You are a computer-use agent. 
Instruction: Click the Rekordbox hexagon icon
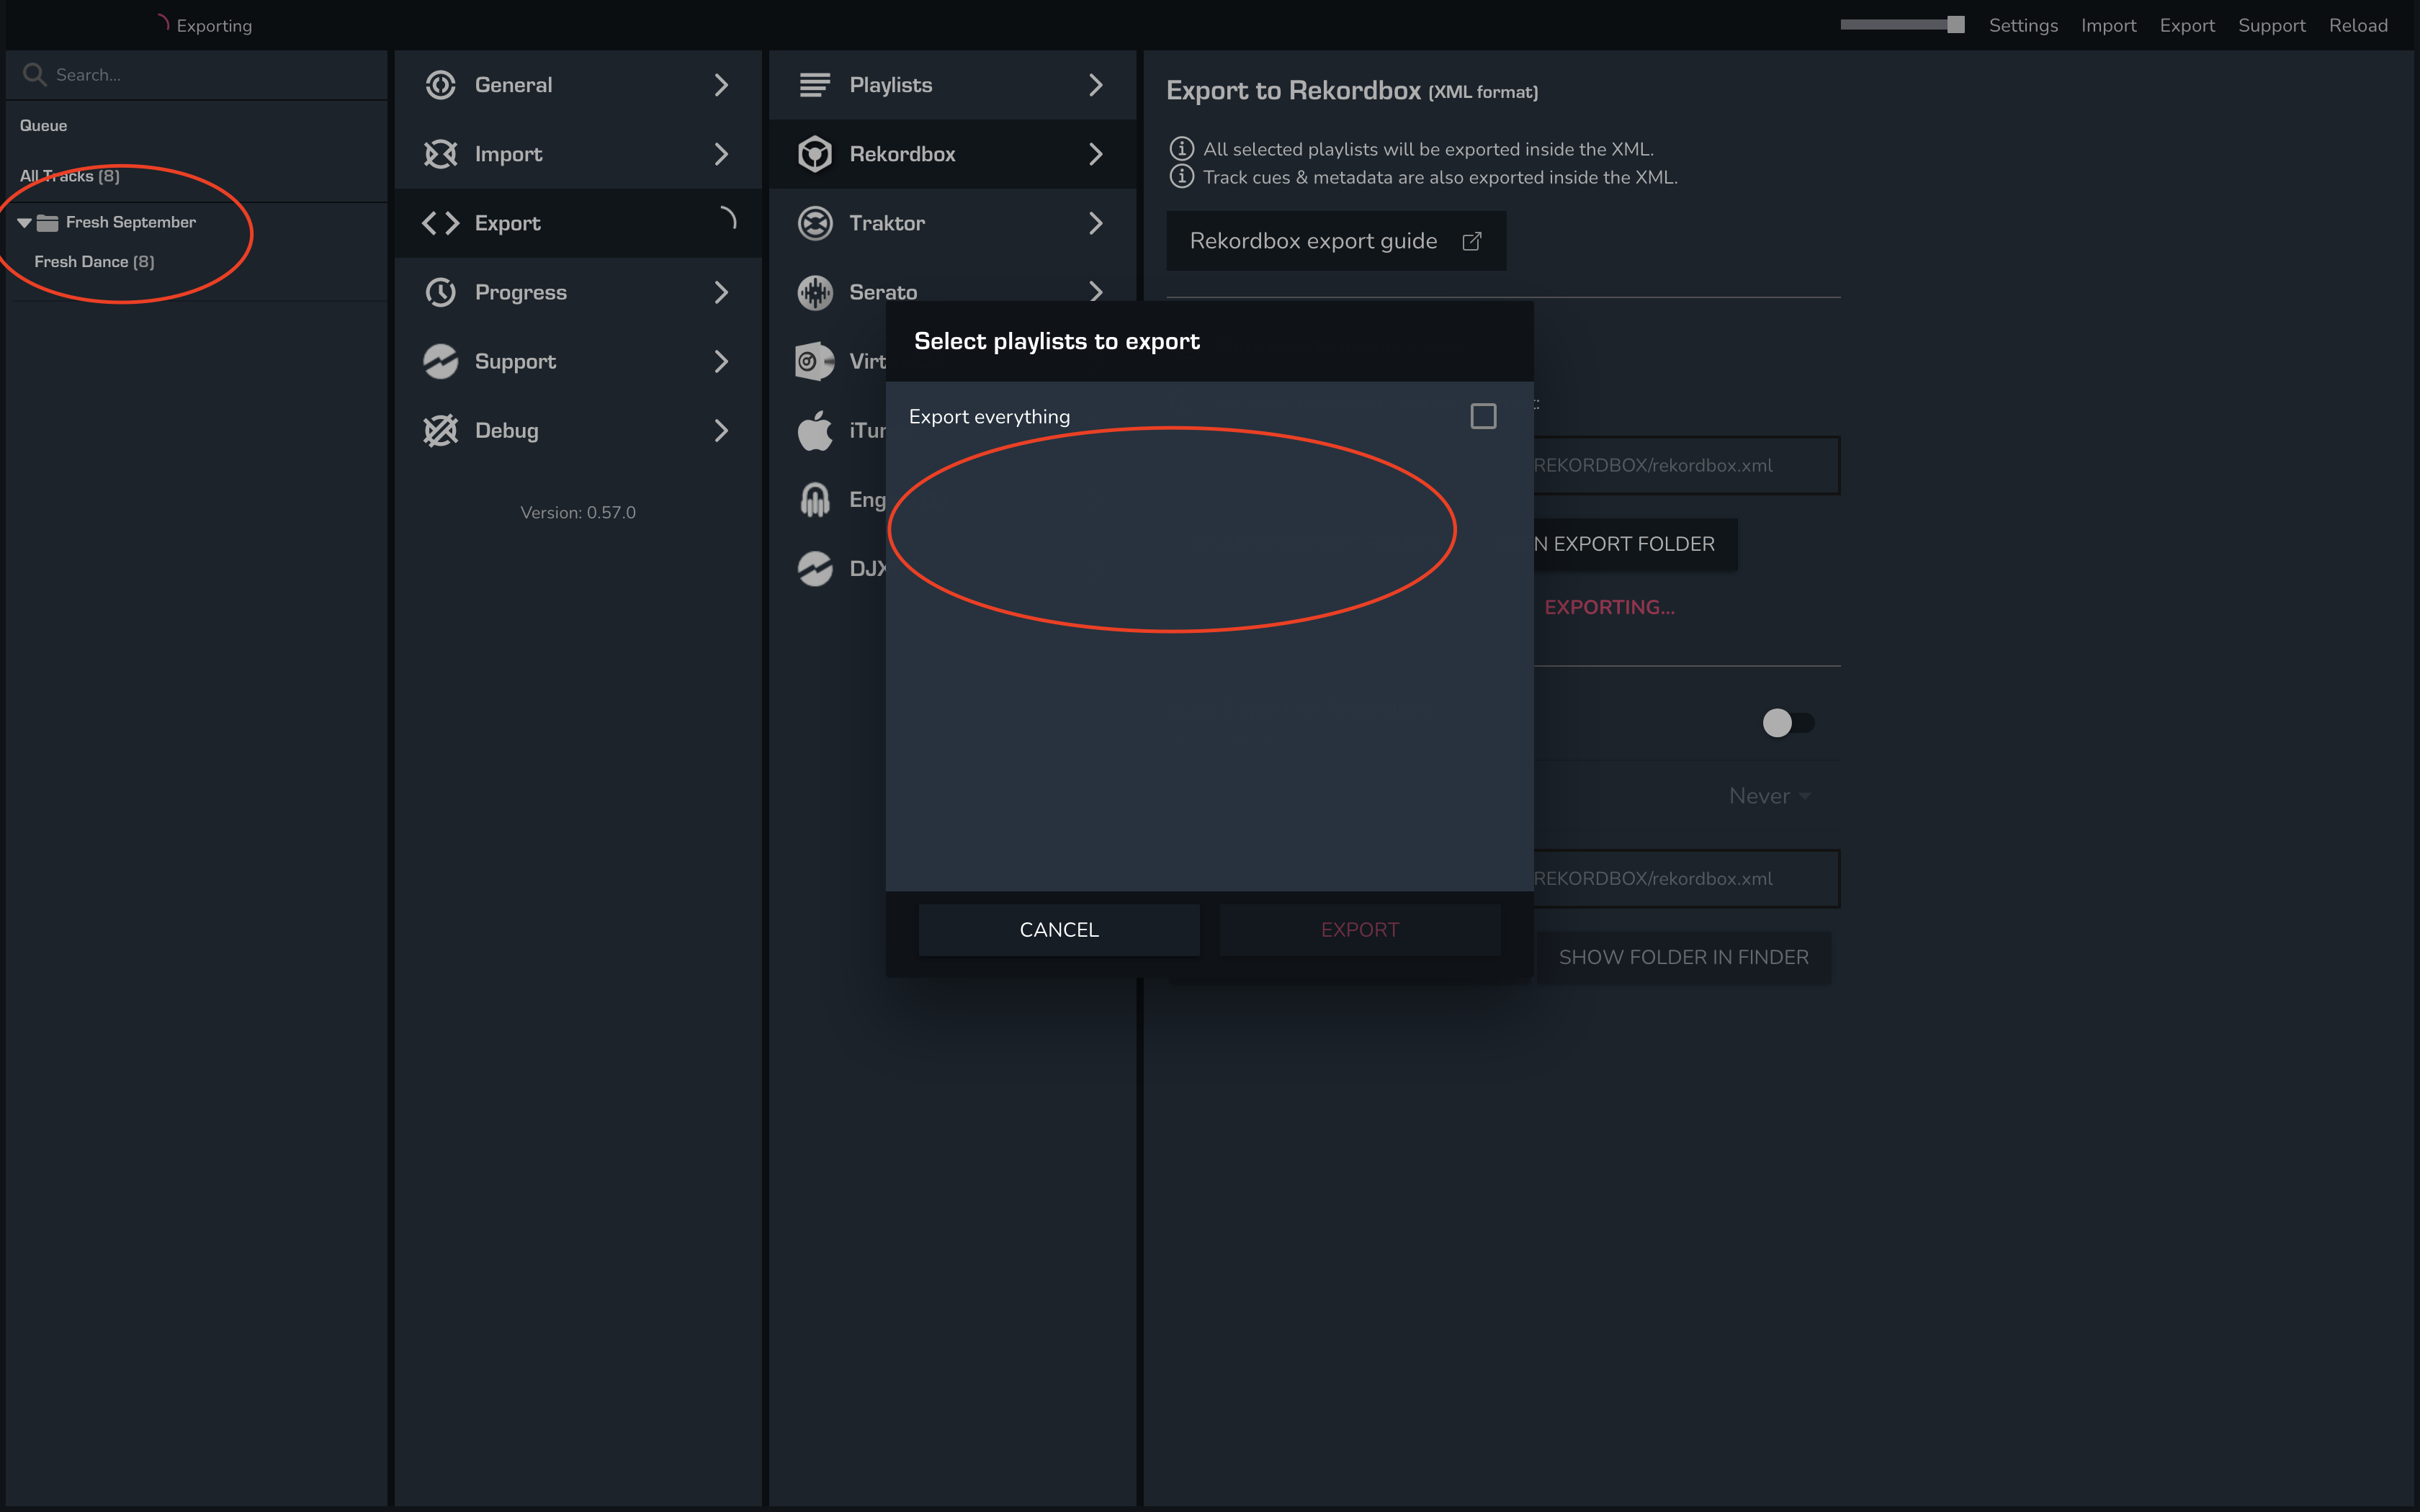click(x=815, y=154)
